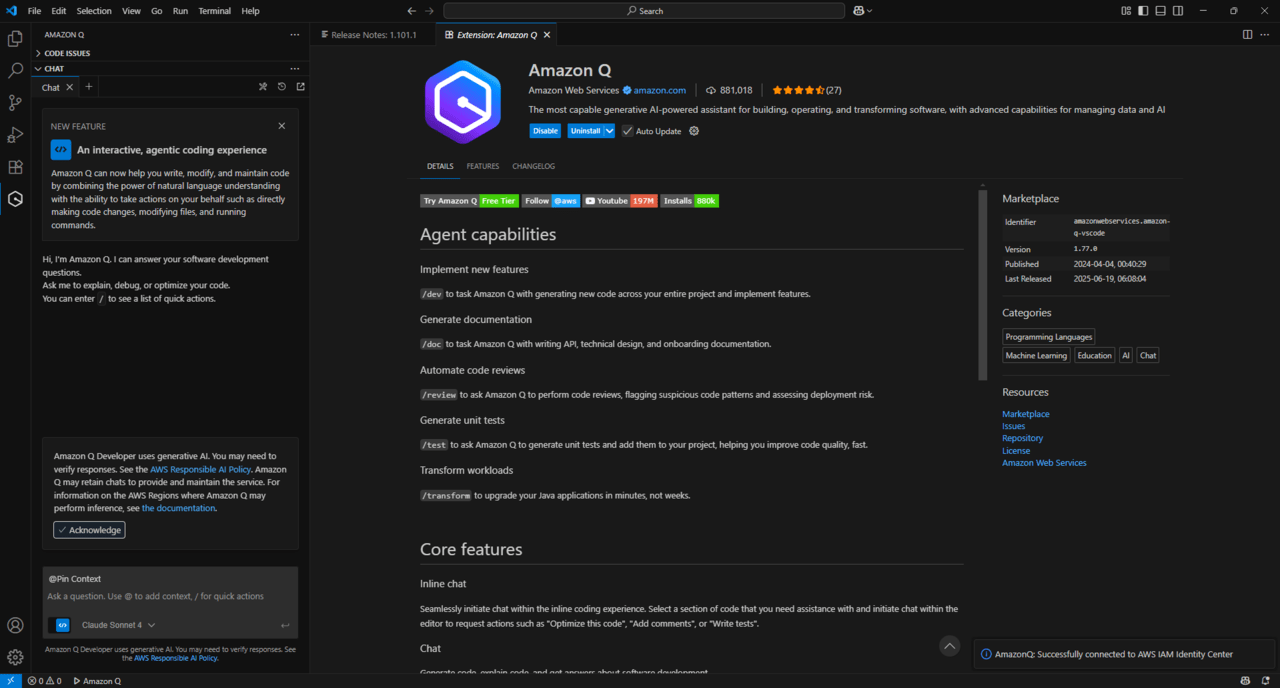Switch to the Changelog tab
Image resolution: width=1280 pixels, height=688 pixels.
point(533,166)
